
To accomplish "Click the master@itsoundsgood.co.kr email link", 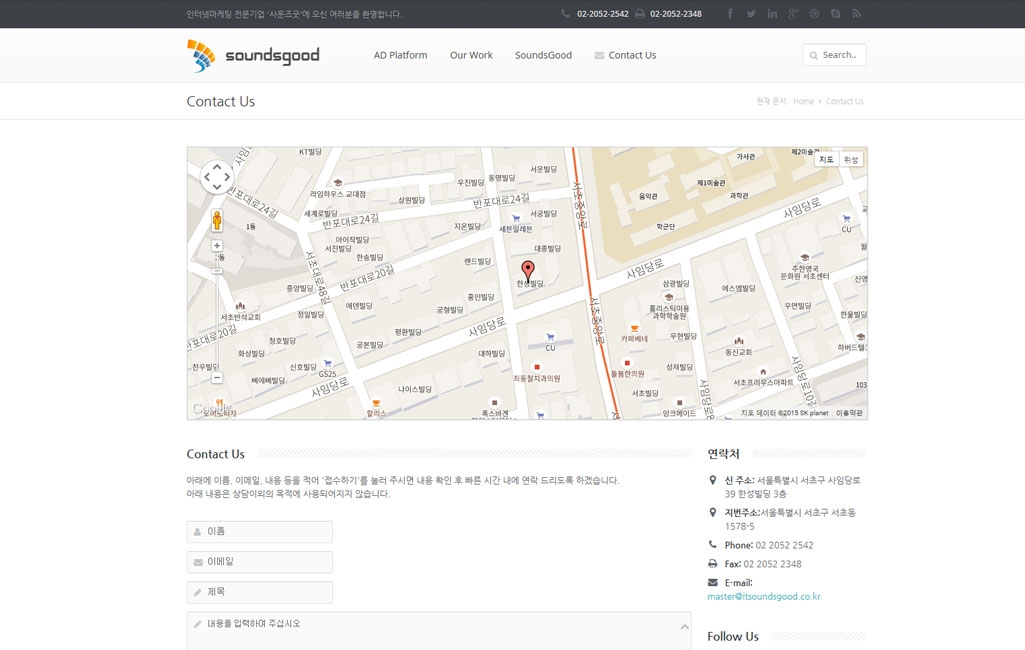I will coord(764,596).
